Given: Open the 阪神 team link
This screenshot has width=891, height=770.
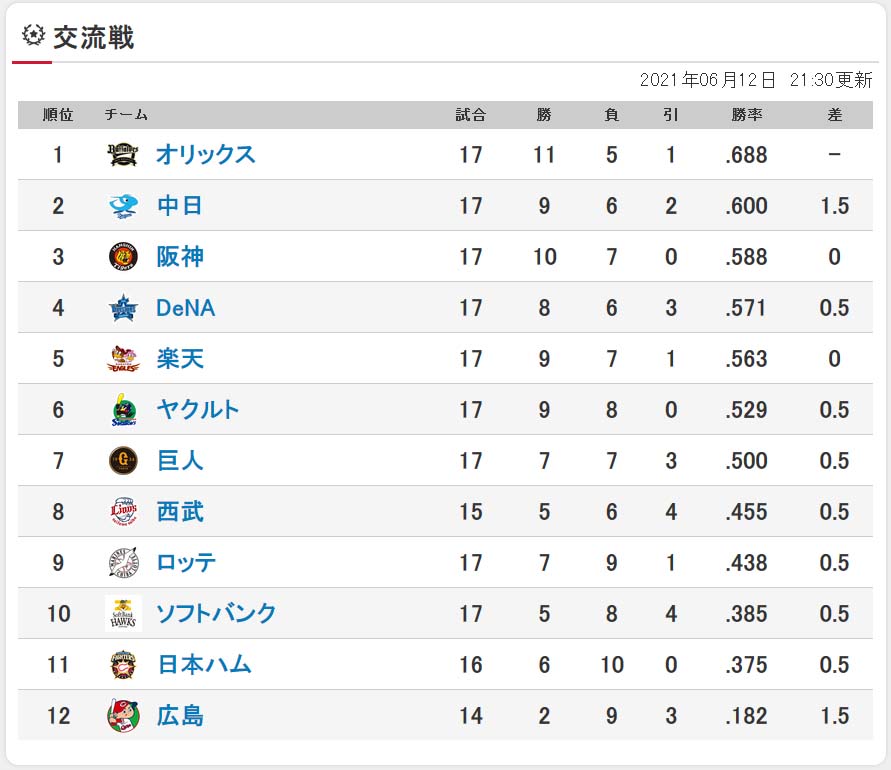Looking at the screenshot, I should click(x=180, y=257).
